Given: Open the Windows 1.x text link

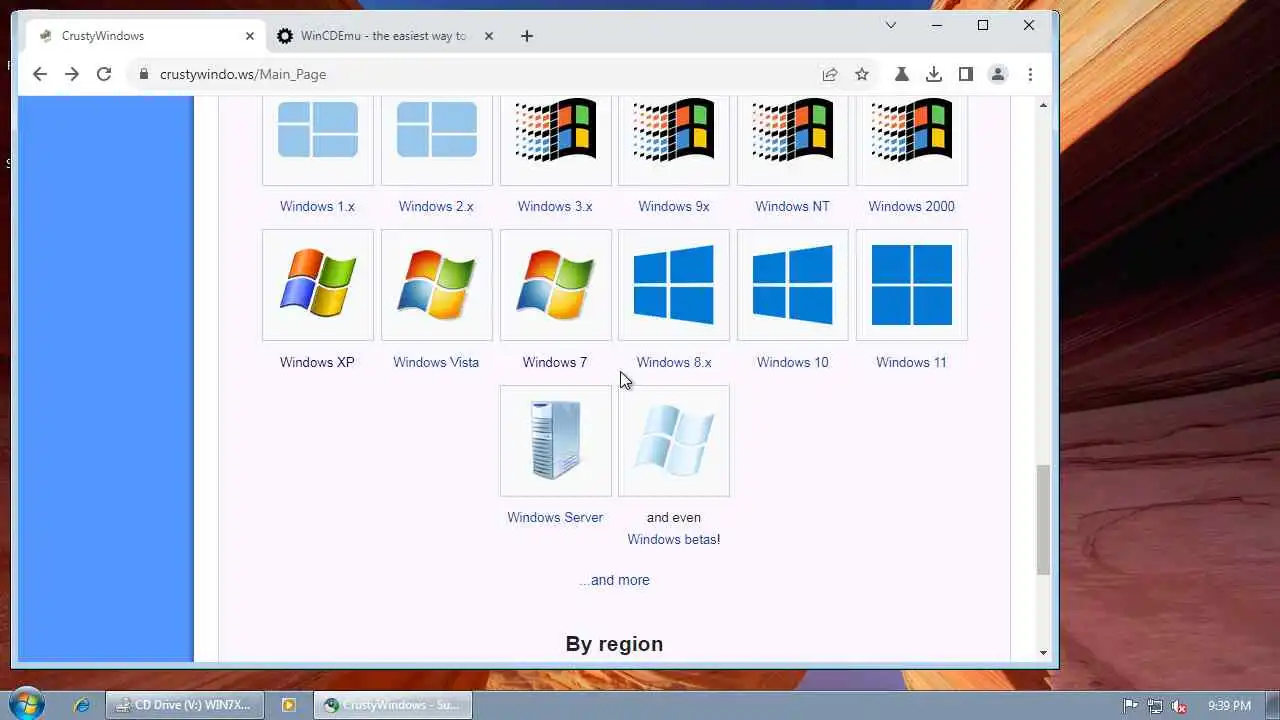Looking at the screenshot, I should 317,206.
